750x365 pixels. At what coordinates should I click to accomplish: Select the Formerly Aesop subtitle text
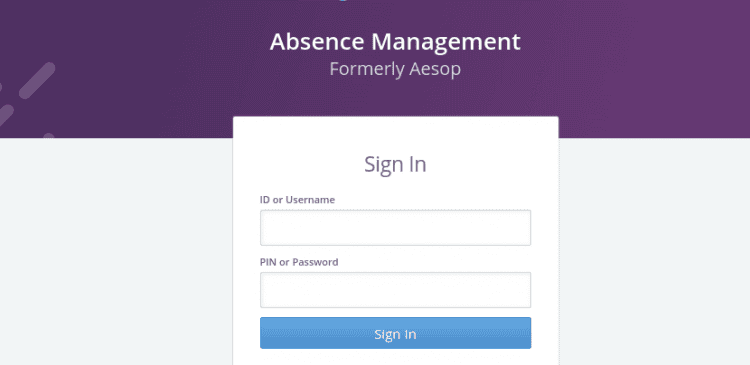coord(395,69)
